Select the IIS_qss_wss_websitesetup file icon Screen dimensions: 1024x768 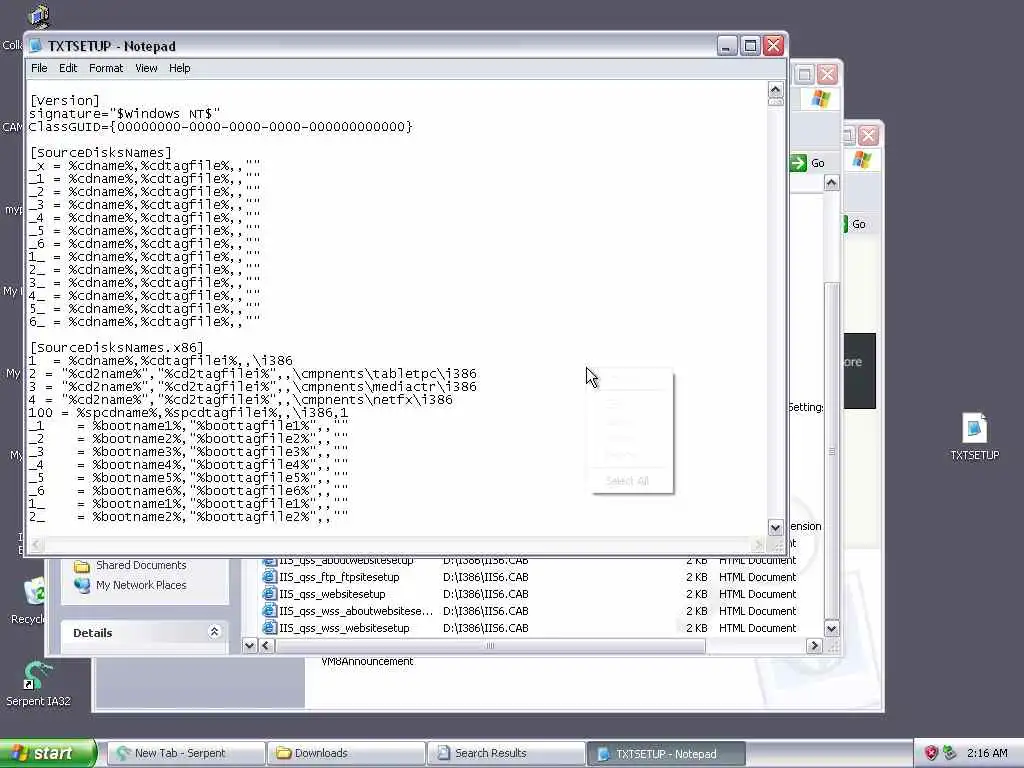pos(269,628)
